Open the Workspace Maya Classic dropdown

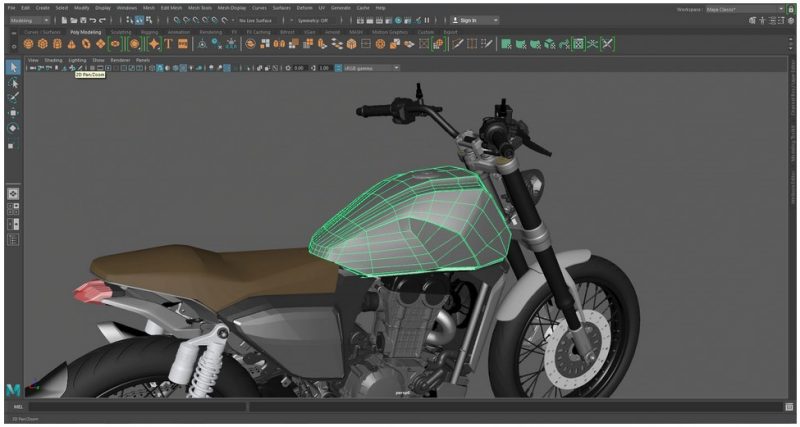(745, 9)
